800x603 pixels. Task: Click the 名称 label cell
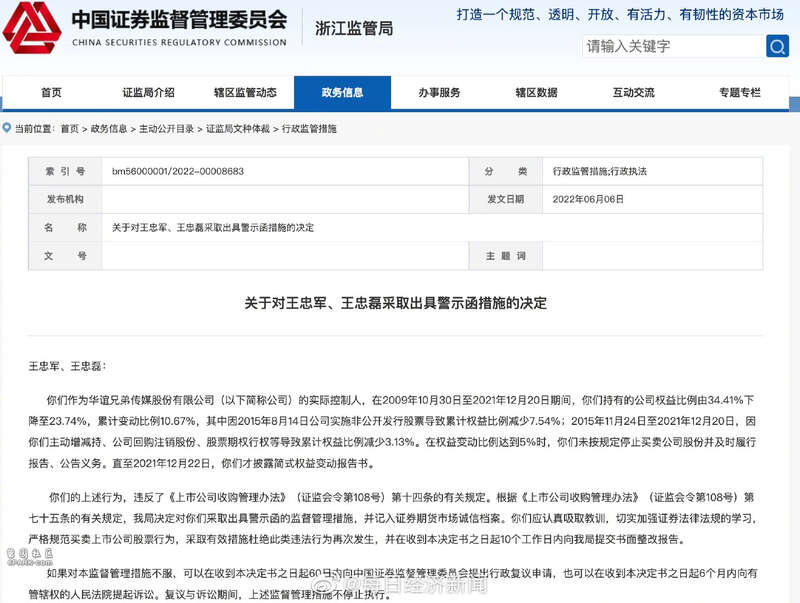[x=65, y=228]
